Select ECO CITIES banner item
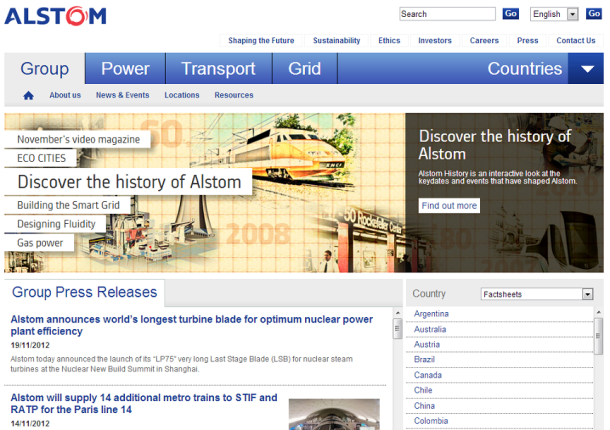This screenshot has height=430, width=610. click(40, 158)
